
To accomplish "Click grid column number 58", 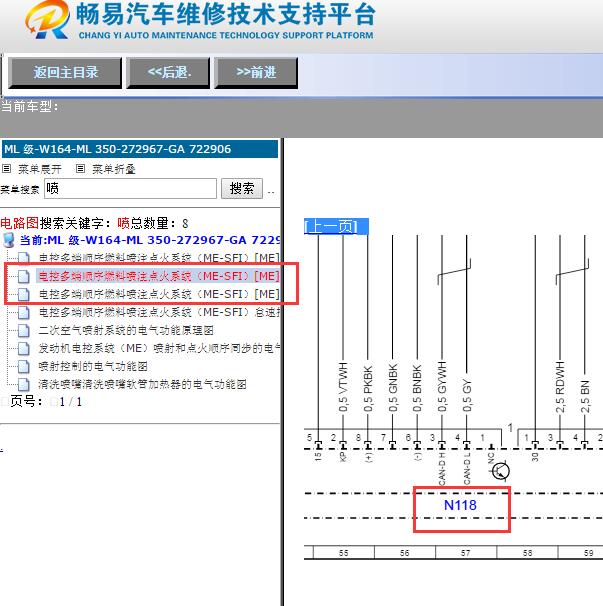I will tap(527, 553).
